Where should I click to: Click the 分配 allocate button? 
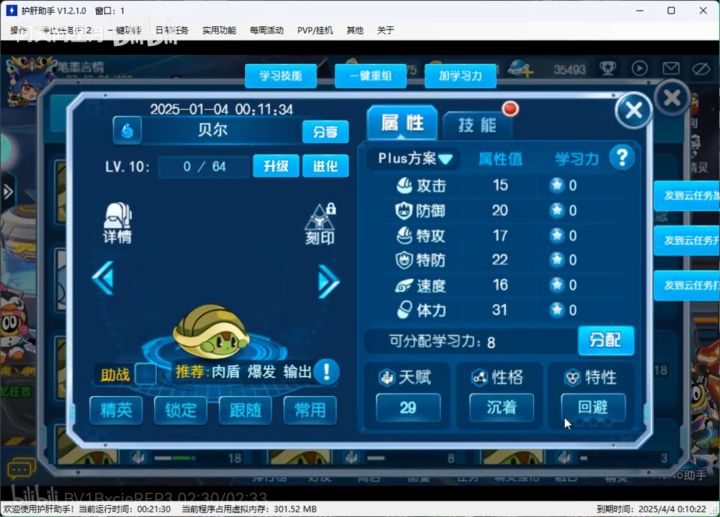(606, 340)
